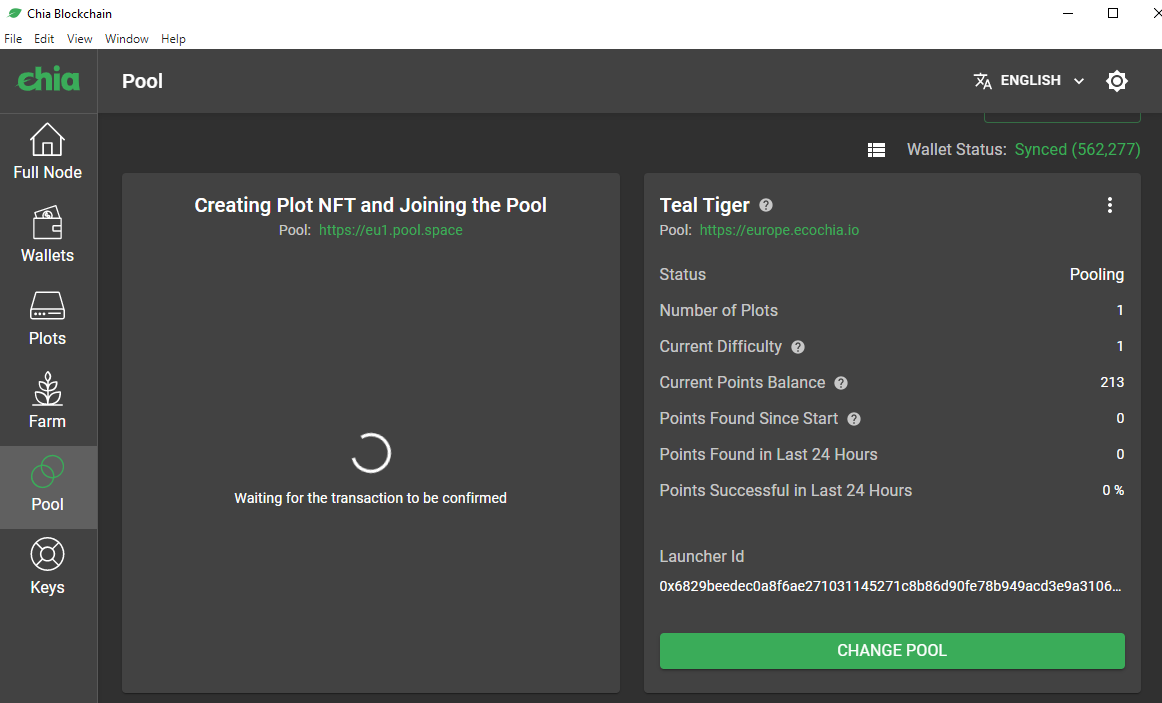Switch to list view icon
This screenshot has width=1162, height=703.
(x=876, y=150)
